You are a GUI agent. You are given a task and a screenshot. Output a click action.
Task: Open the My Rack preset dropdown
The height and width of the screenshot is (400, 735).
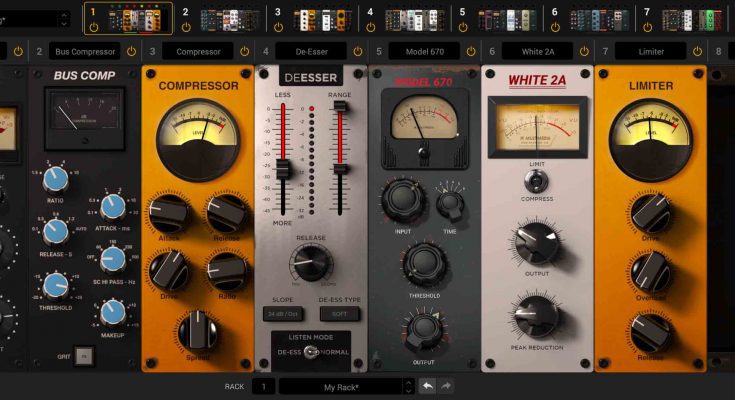[x=345, y=386]
